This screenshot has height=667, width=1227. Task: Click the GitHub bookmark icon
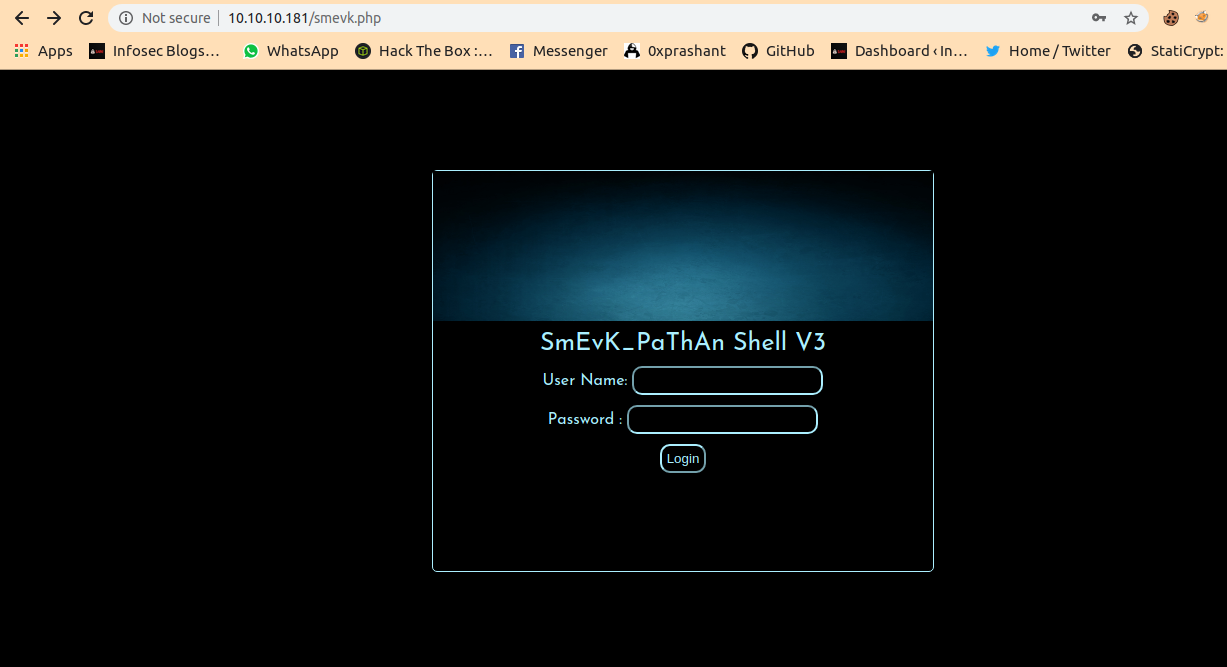click(x=749, y=50)
